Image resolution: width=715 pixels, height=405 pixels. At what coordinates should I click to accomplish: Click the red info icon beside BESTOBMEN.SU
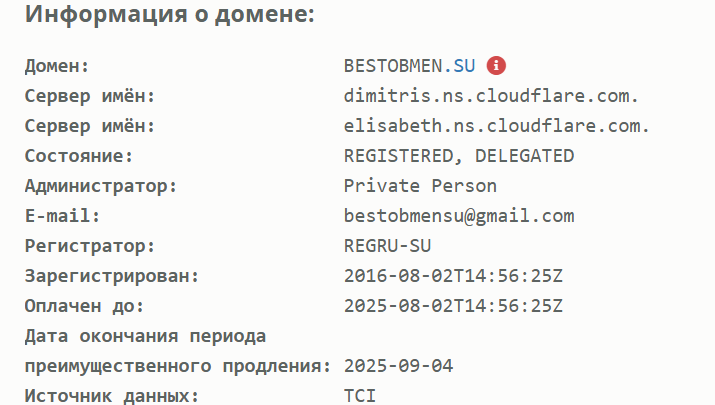(x=496, y=66)
